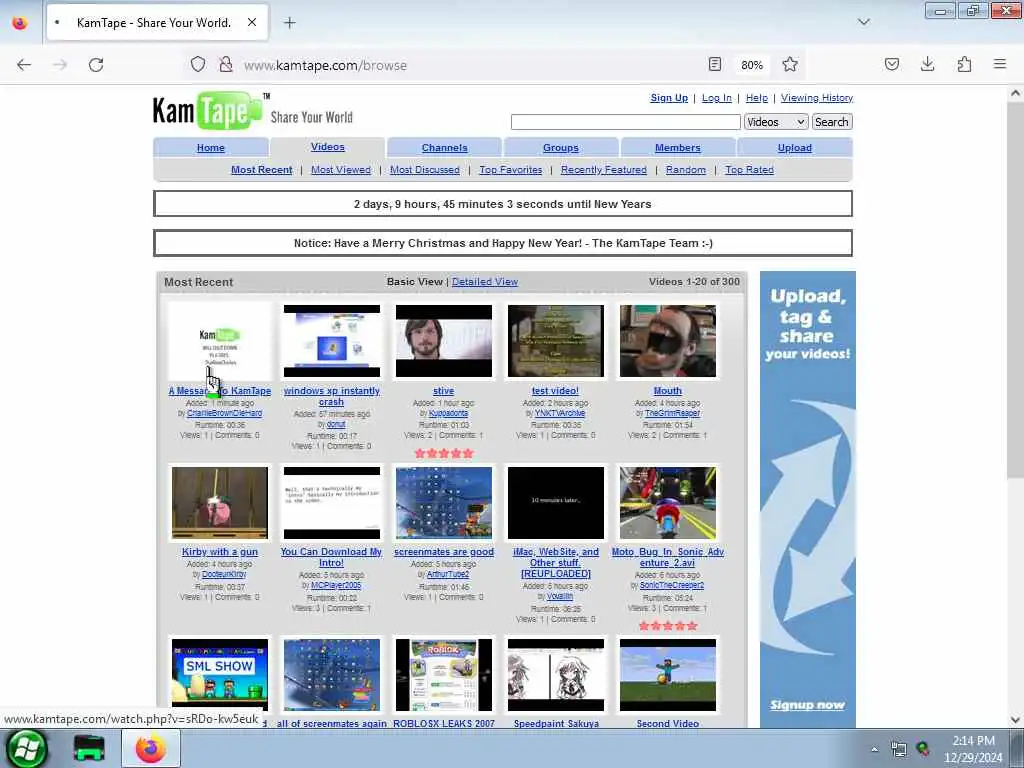Click the network tray icon
The height and width of the screenshot is (768, 1024).
pyautogui.click(x=899, y=749)
